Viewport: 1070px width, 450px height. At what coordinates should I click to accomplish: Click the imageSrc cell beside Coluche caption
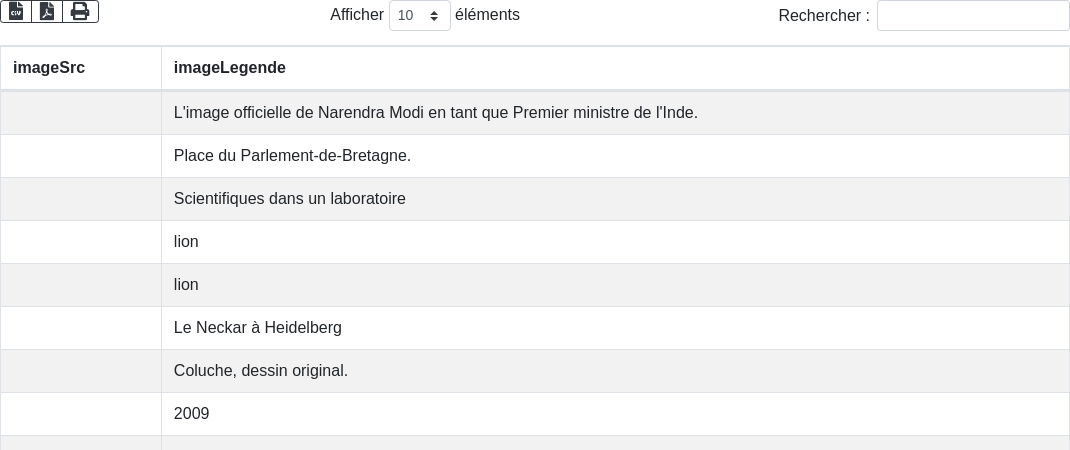tap(81, 371)
